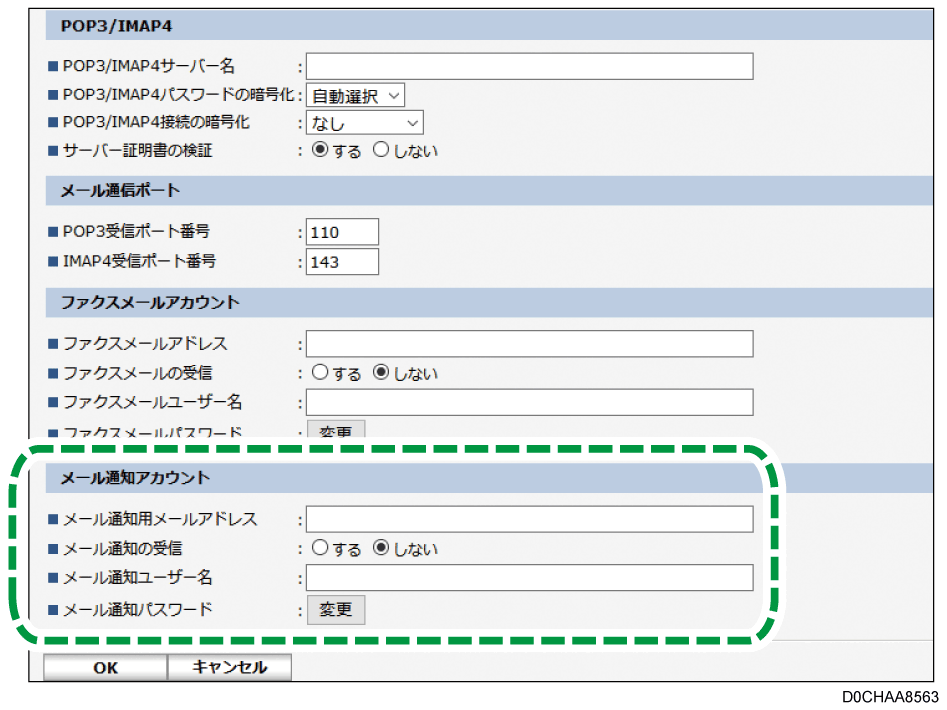Choose しない for ファクスメールの受信
This screenshot has height=710, width=947.
(x=381, y=373)
